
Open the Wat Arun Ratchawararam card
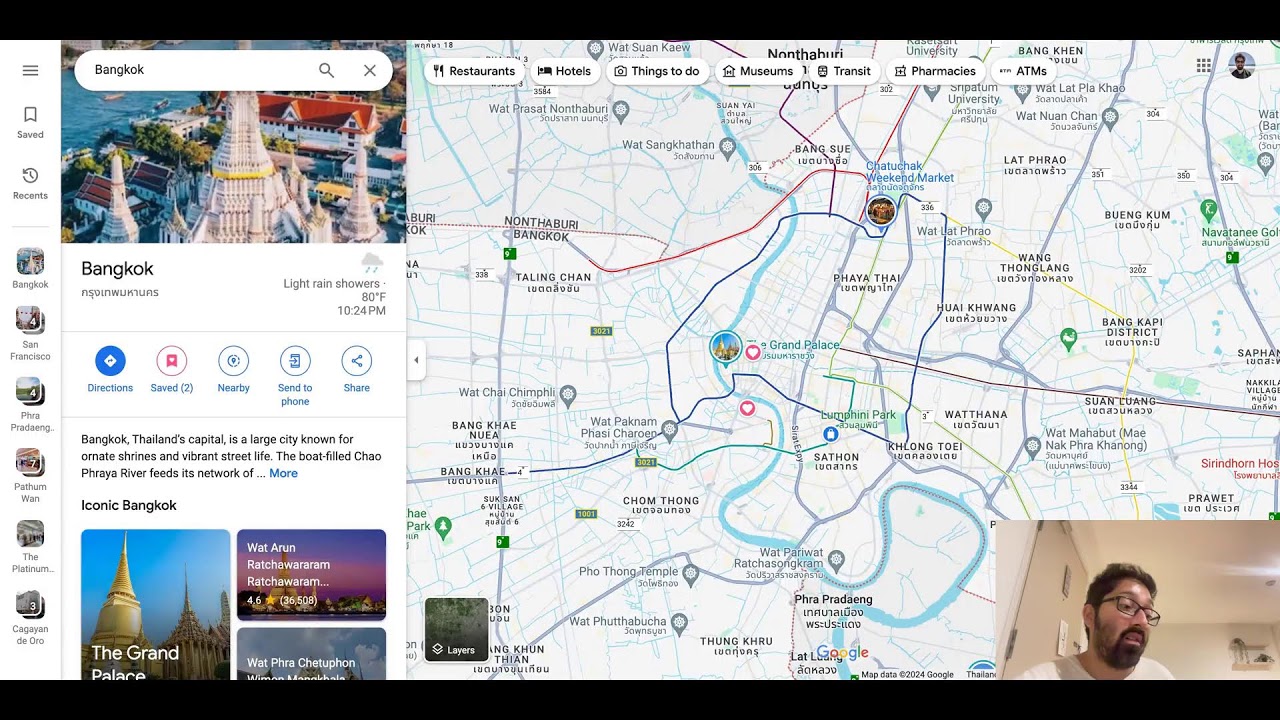coord(311,574)
